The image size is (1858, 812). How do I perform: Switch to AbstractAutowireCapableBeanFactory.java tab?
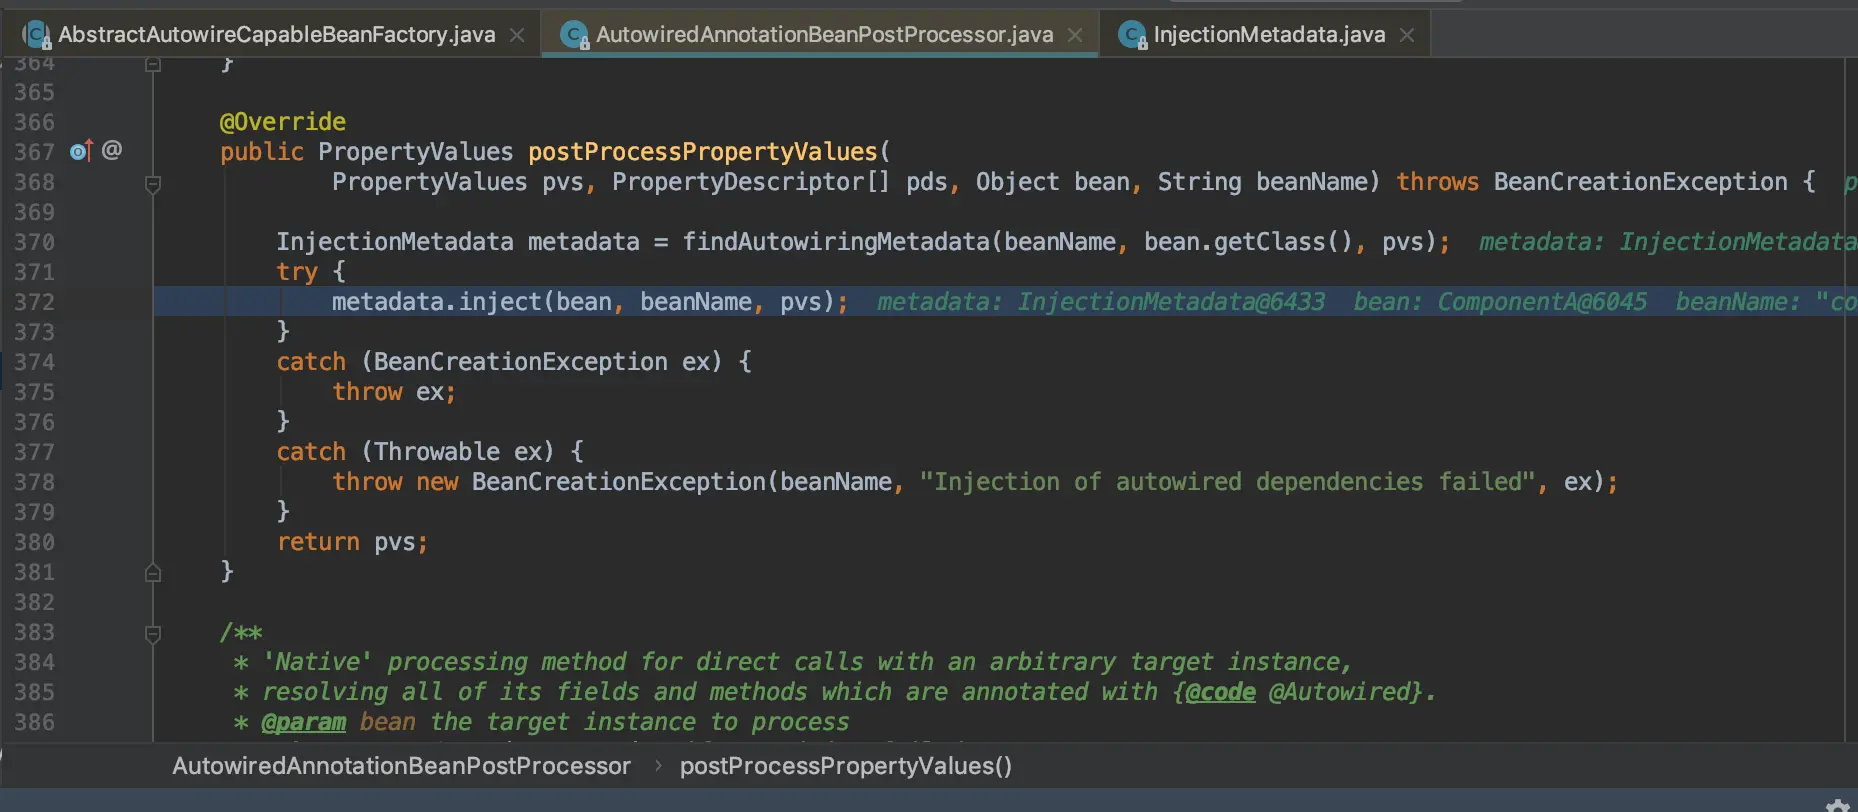point(276,35)
